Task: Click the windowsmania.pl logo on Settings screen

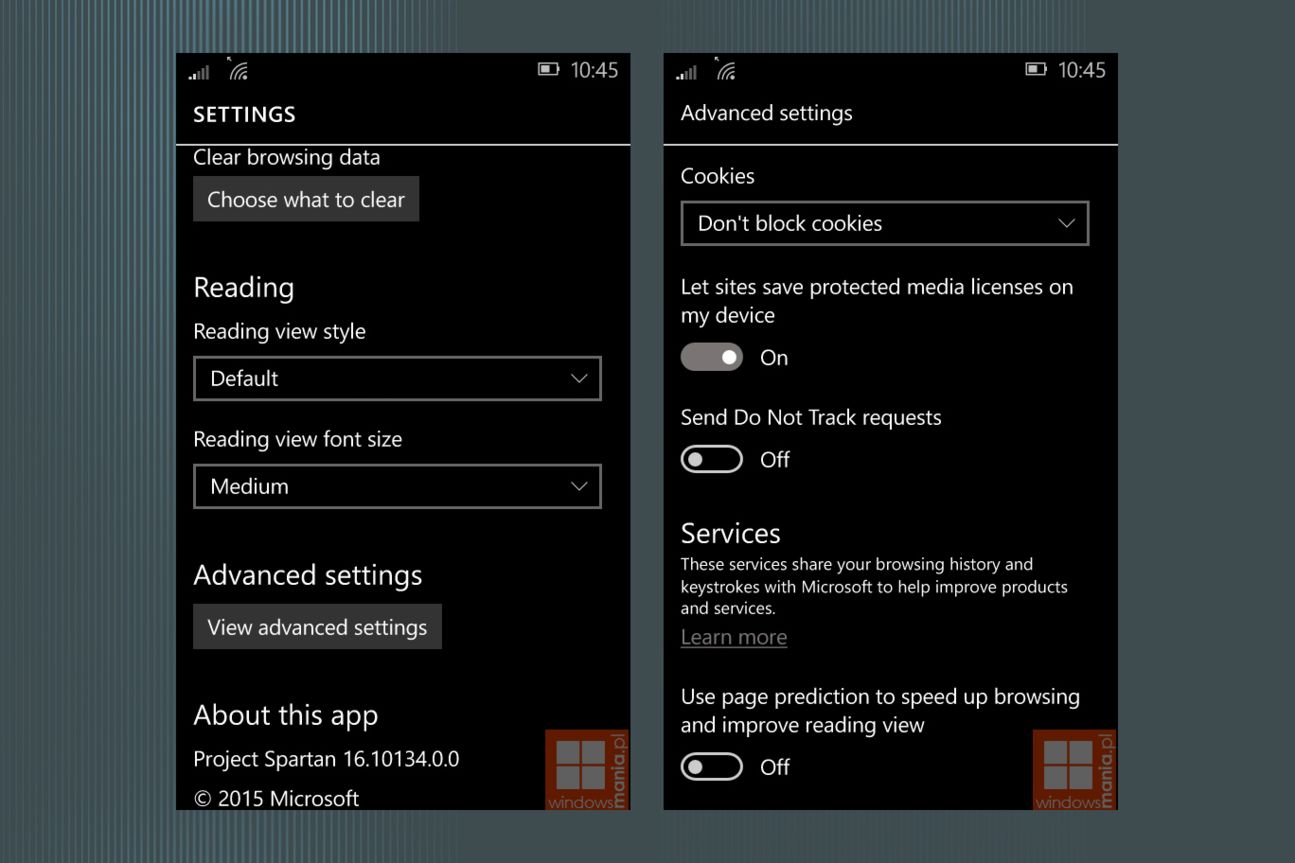Action: coord(586,768)
